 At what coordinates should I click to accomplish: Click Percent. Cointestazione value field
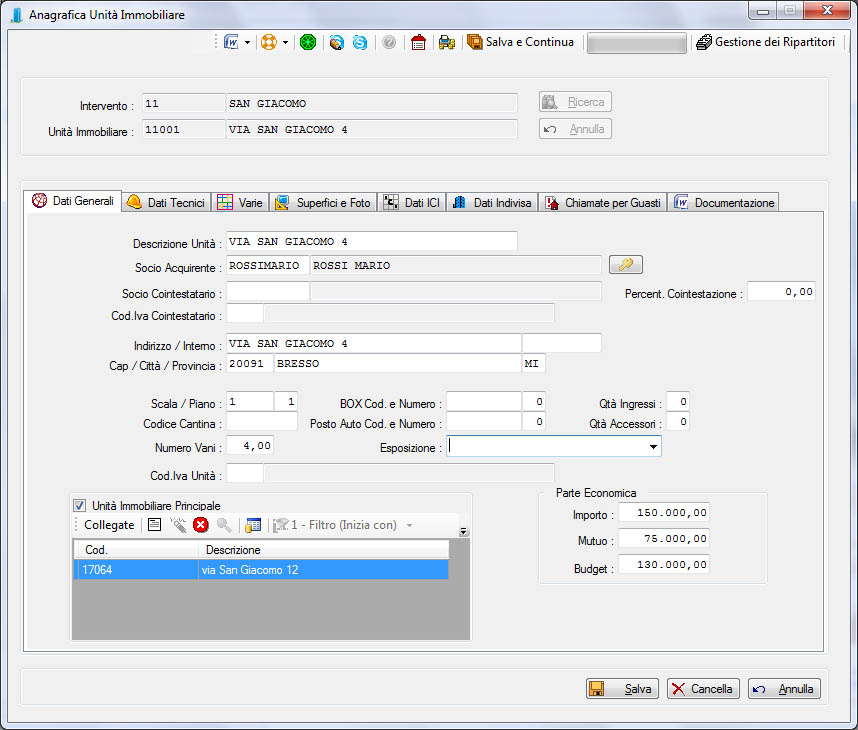pos(781,292)
